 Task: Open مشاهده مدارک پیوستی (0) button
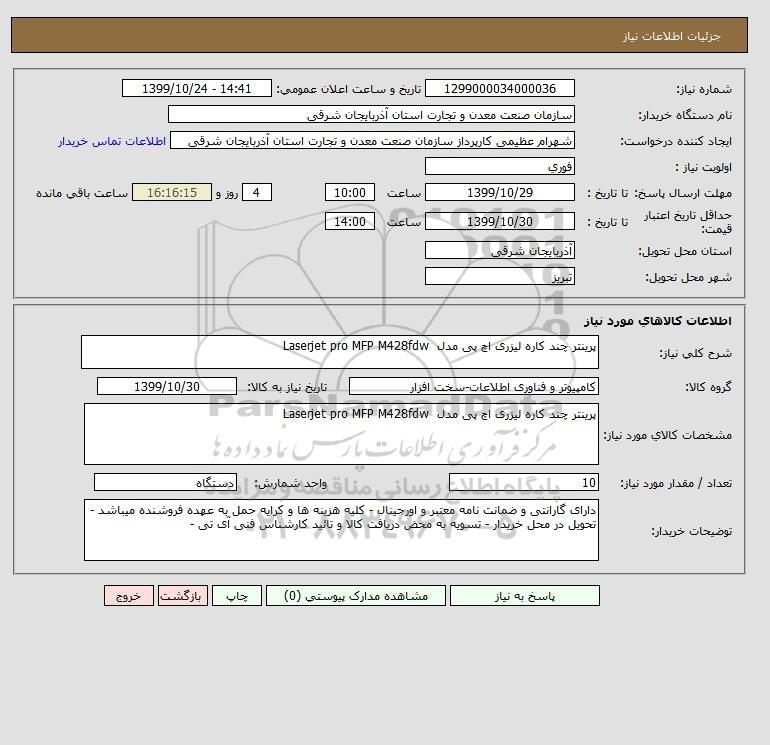click(356, 596)
